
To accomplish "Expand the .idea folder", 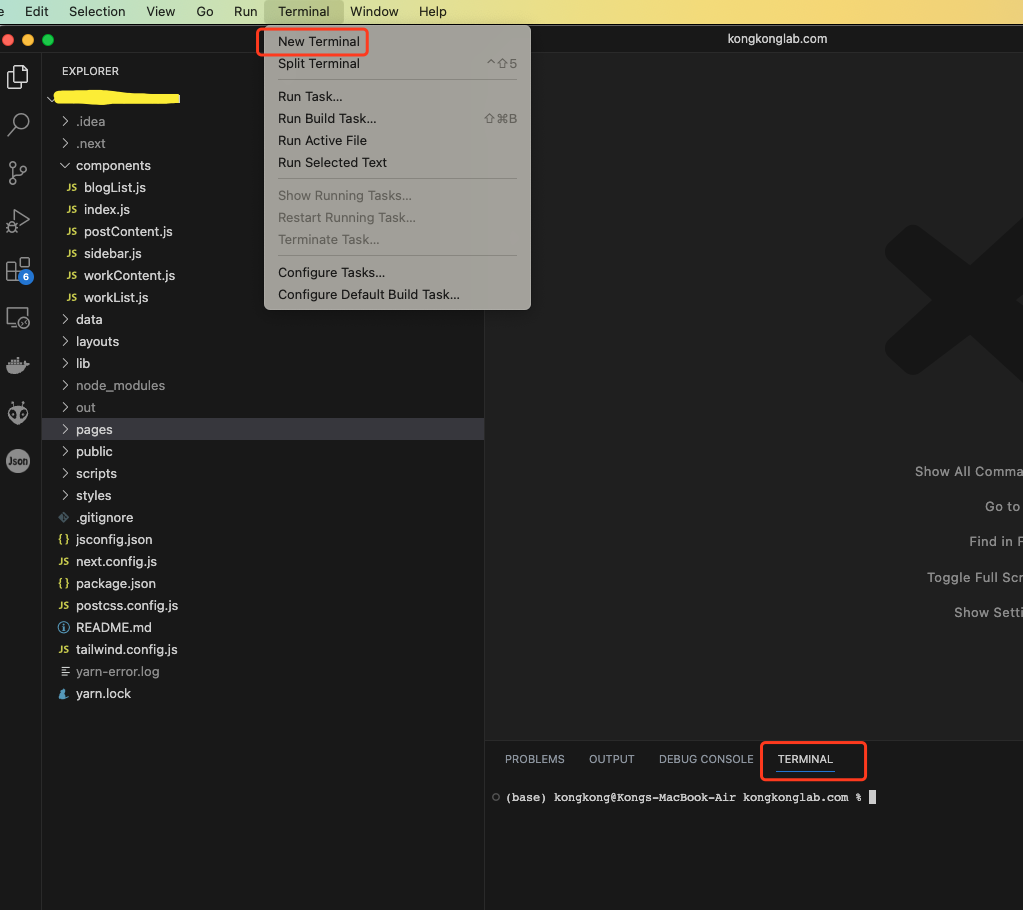I will [x=90, y=122].
